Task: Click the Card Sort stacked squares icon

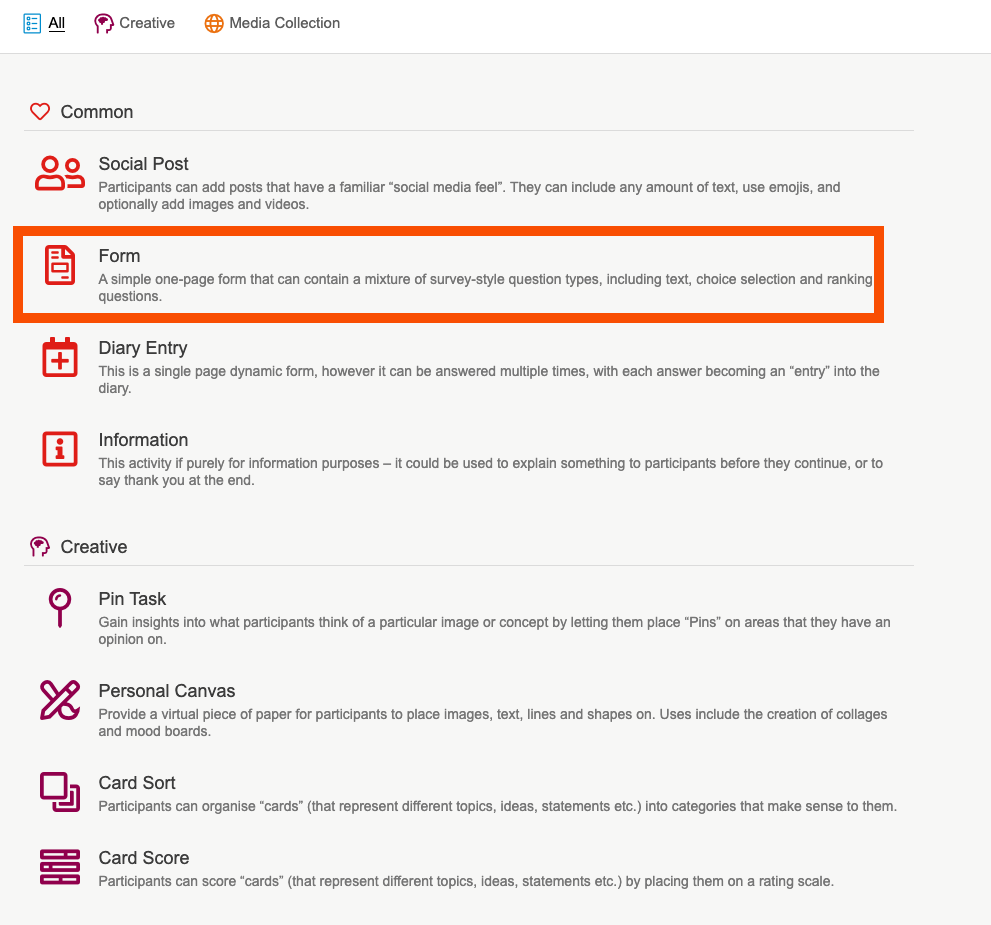Action: tap(60, 791)
